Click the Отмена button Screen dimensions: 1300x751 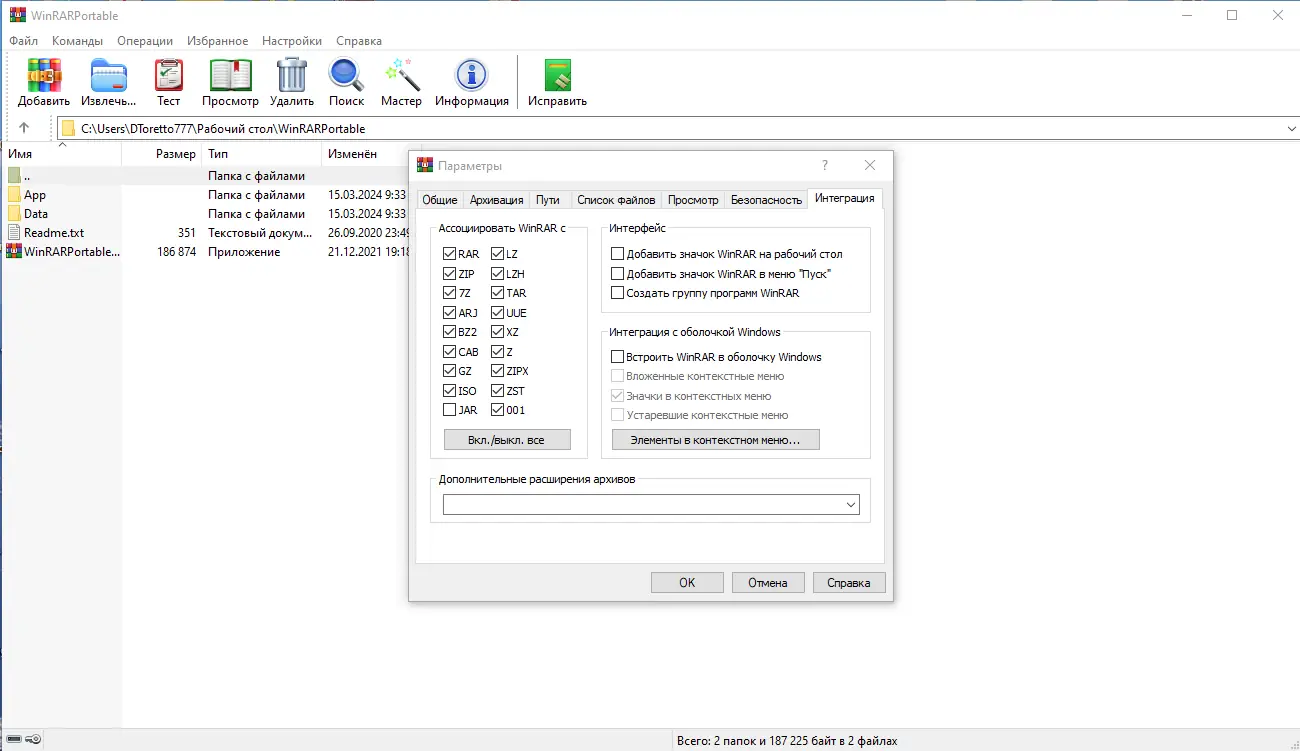(768, 583)
